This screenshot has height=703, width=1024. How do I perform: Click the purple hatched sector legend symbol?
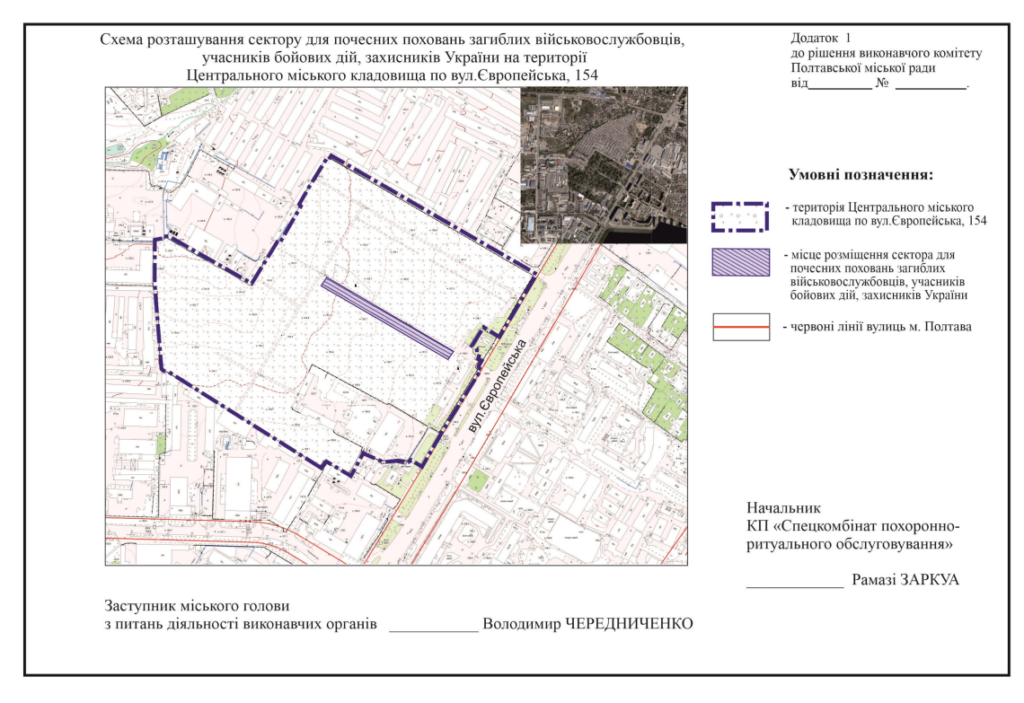click(741, 262)
